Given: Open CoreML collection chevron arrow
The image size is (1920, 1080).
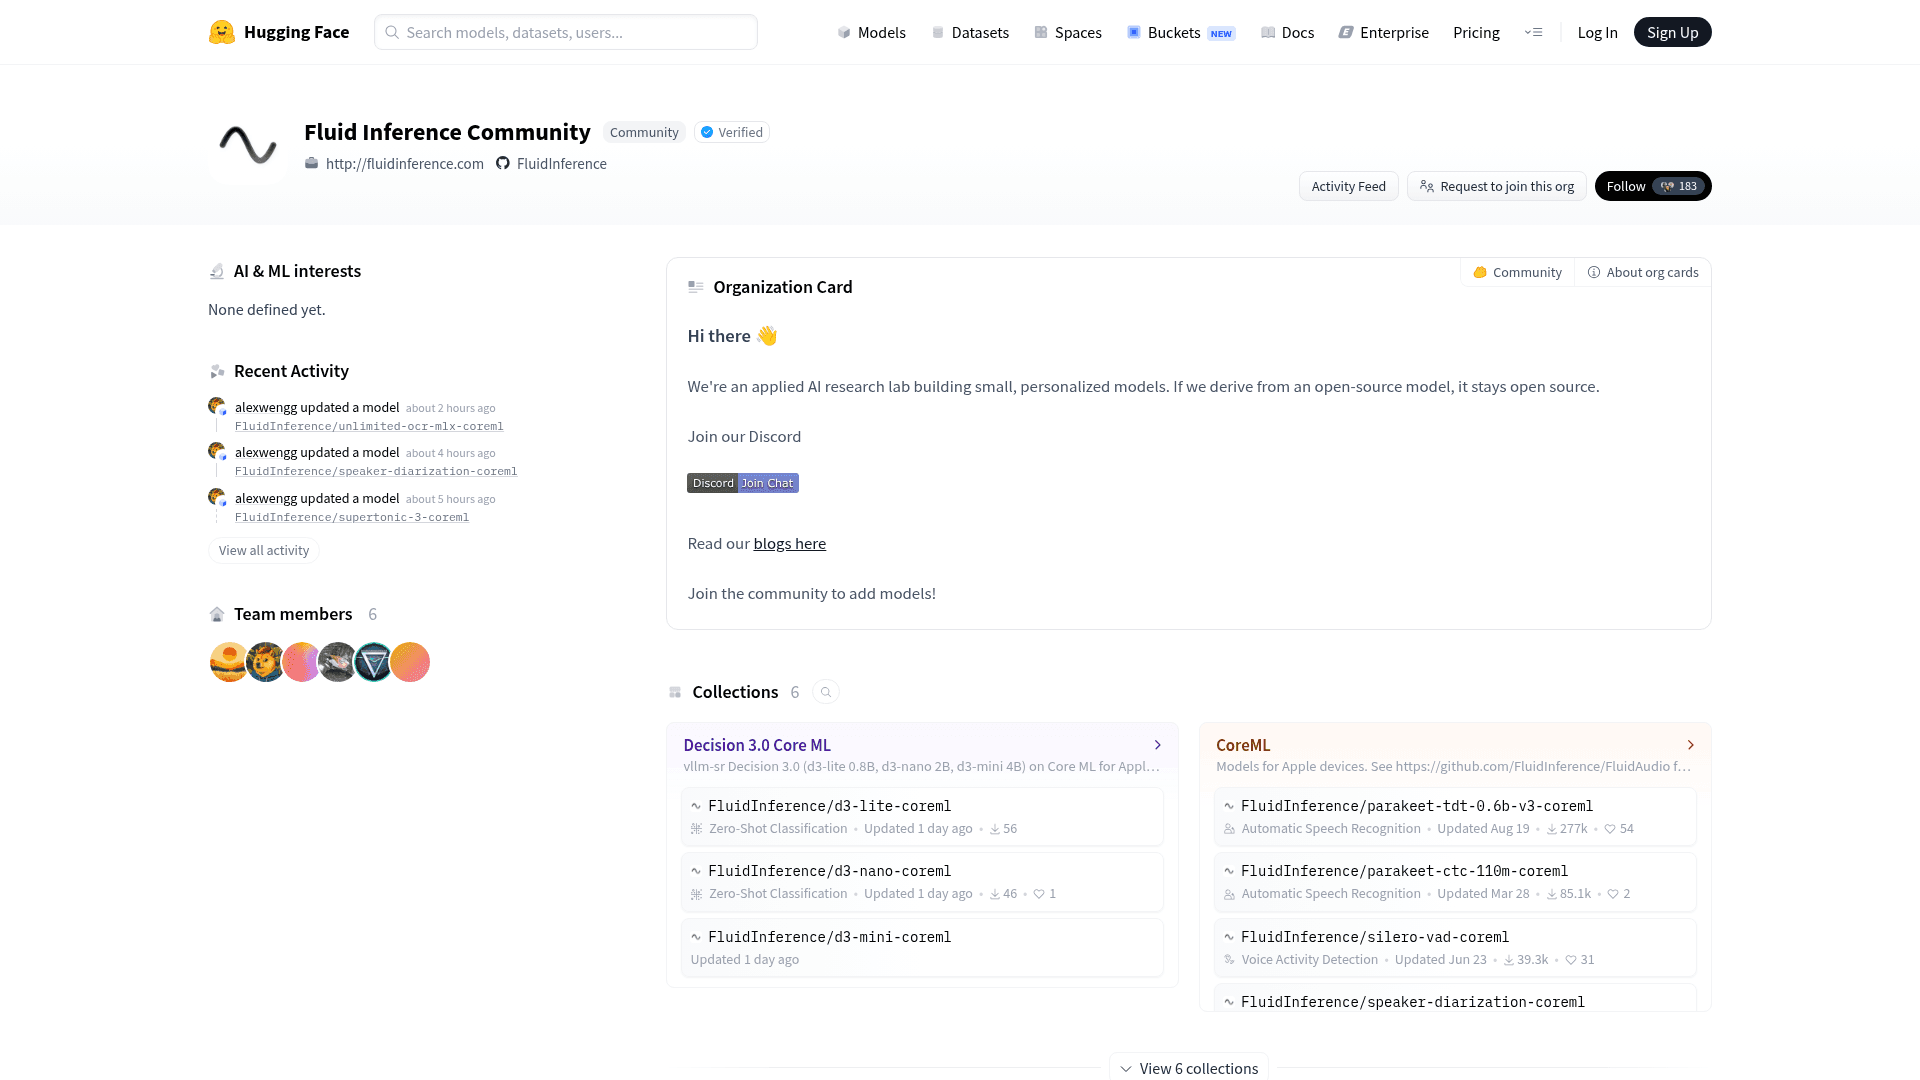Looking at the screenshot, I should coord(1691,745).
